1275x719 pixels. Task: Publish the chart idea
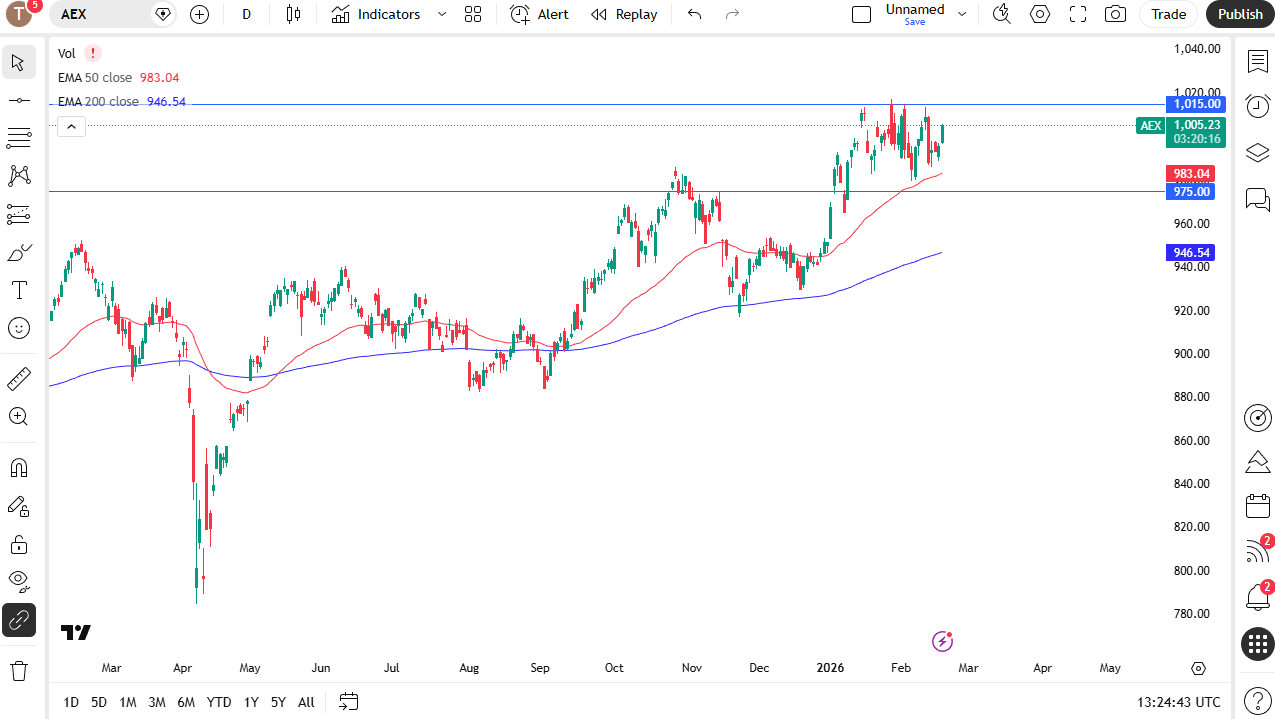coord(1240,14)
